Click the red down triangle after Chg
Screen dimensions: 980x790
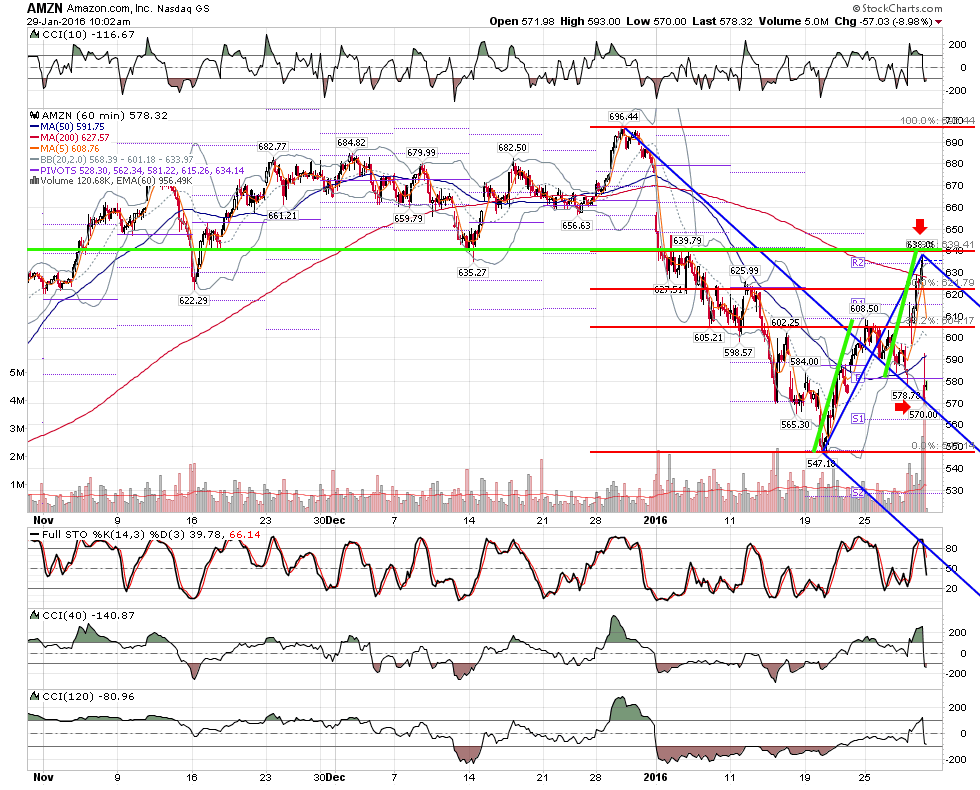[939, 22]
